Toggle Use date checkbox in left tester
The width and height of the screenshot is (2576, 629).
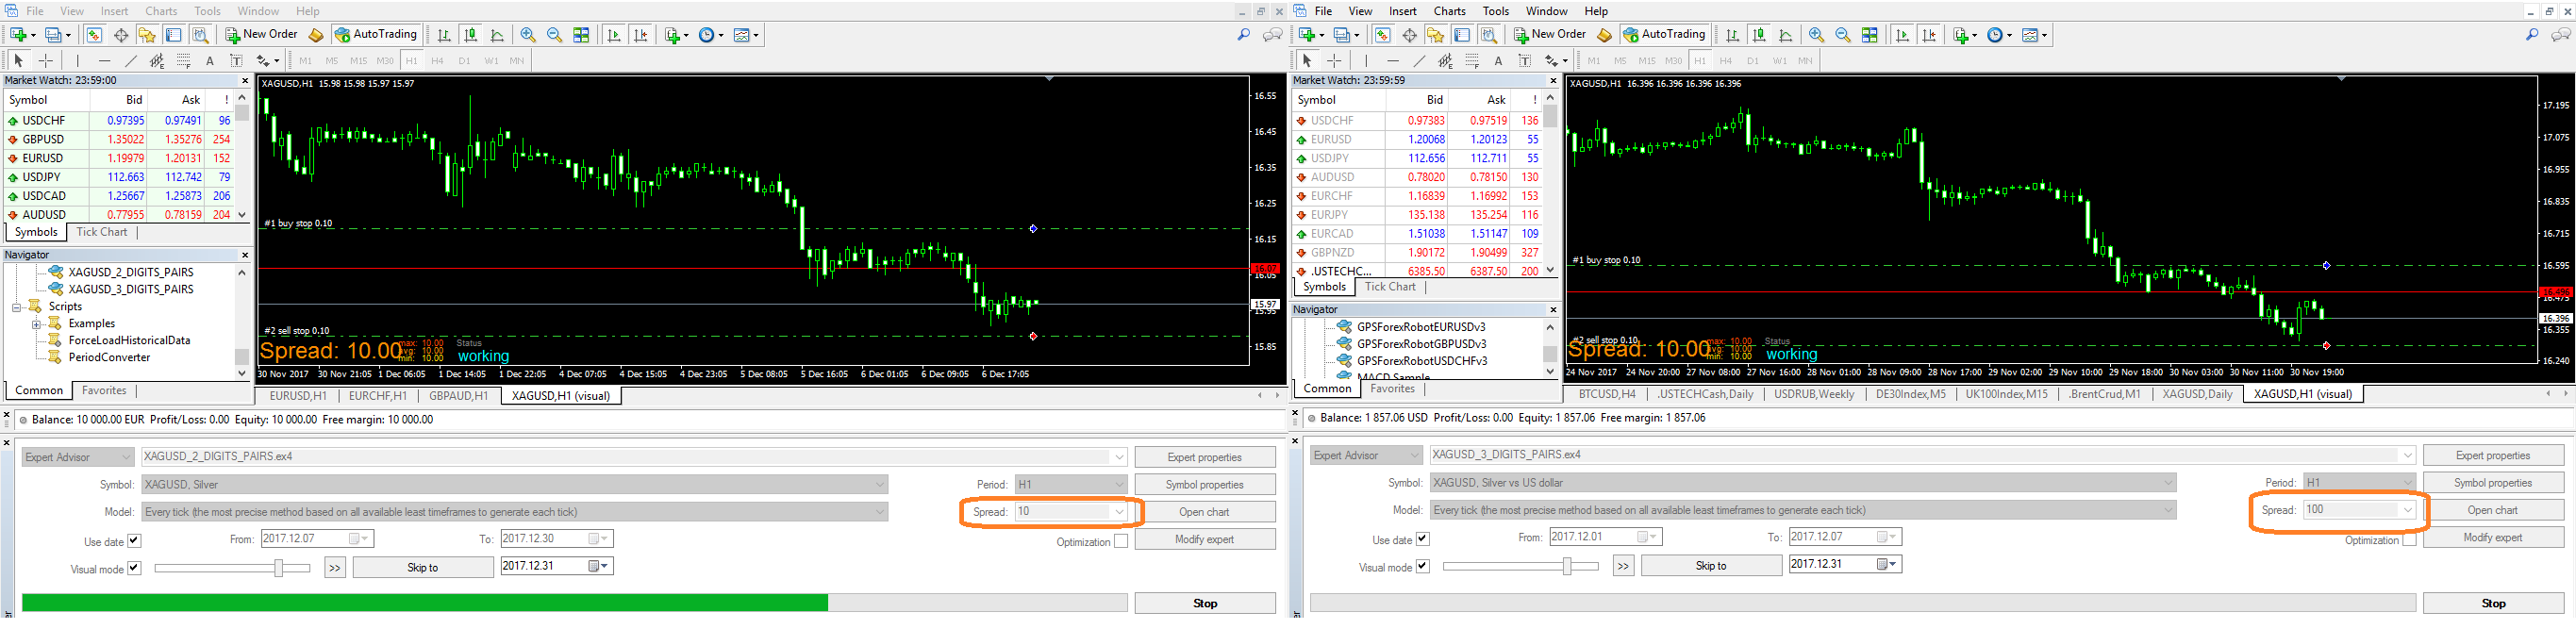[134, 541]
